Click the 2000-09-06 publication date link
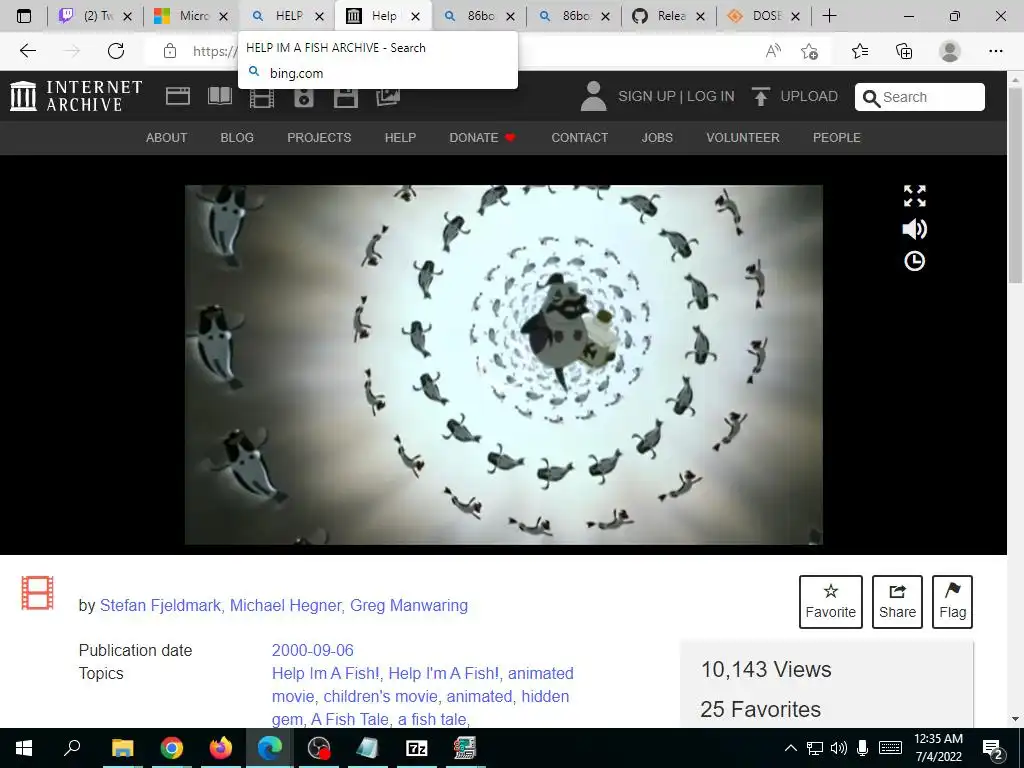Viewport: 1024px width, 768px height. 312,650
